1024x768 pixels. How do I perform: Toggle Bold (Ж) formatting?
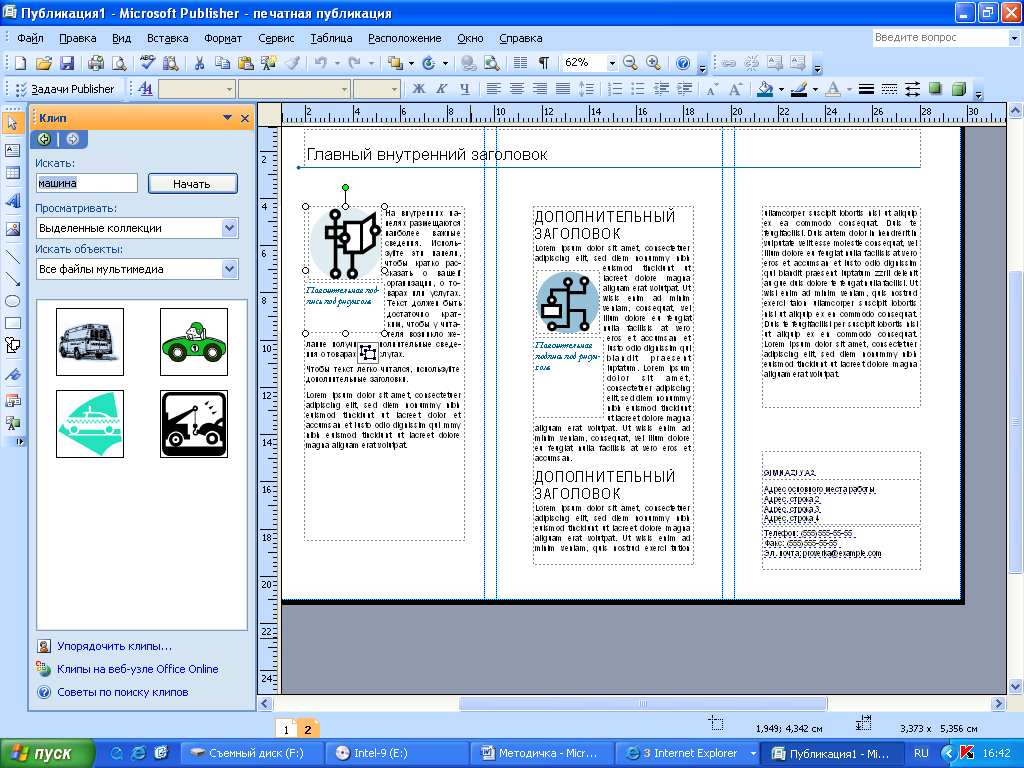pyautogui.click(x=419, y=89)
